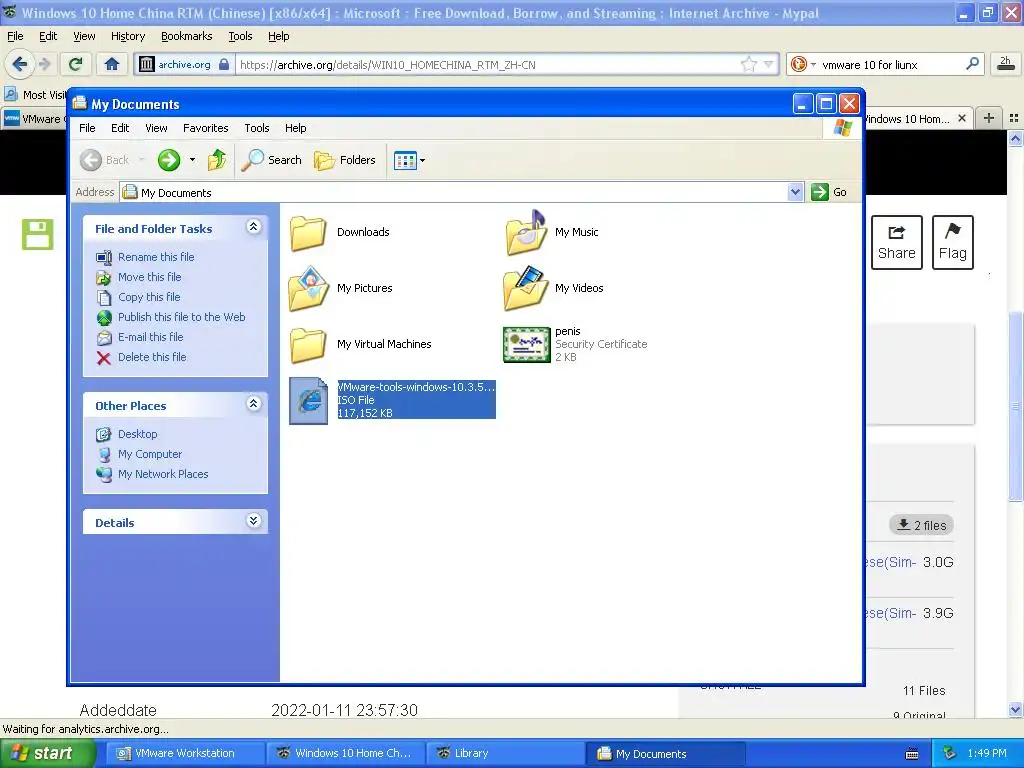Click the Rename this file icon
This screenshot has height=768, width=1024.
[x=104, y=257]
